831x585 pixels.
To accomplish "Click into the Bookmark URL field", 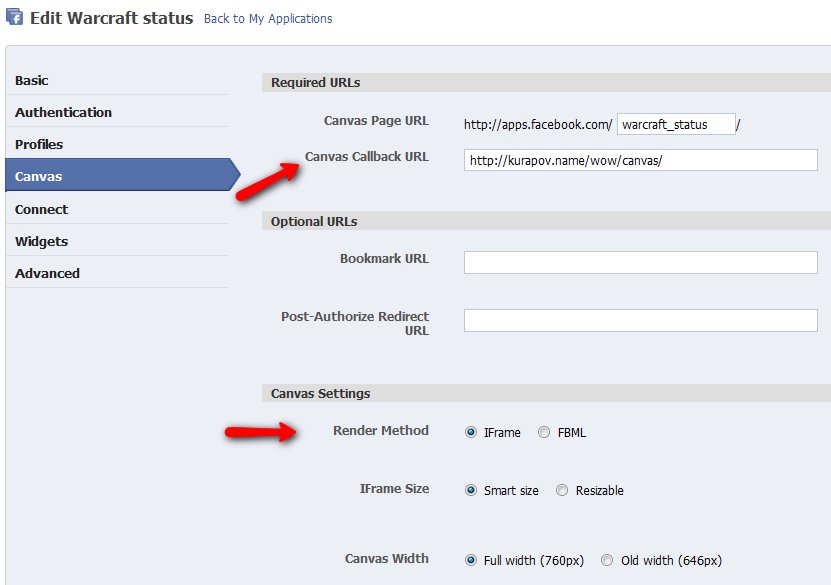I will [x=640, y=262].
